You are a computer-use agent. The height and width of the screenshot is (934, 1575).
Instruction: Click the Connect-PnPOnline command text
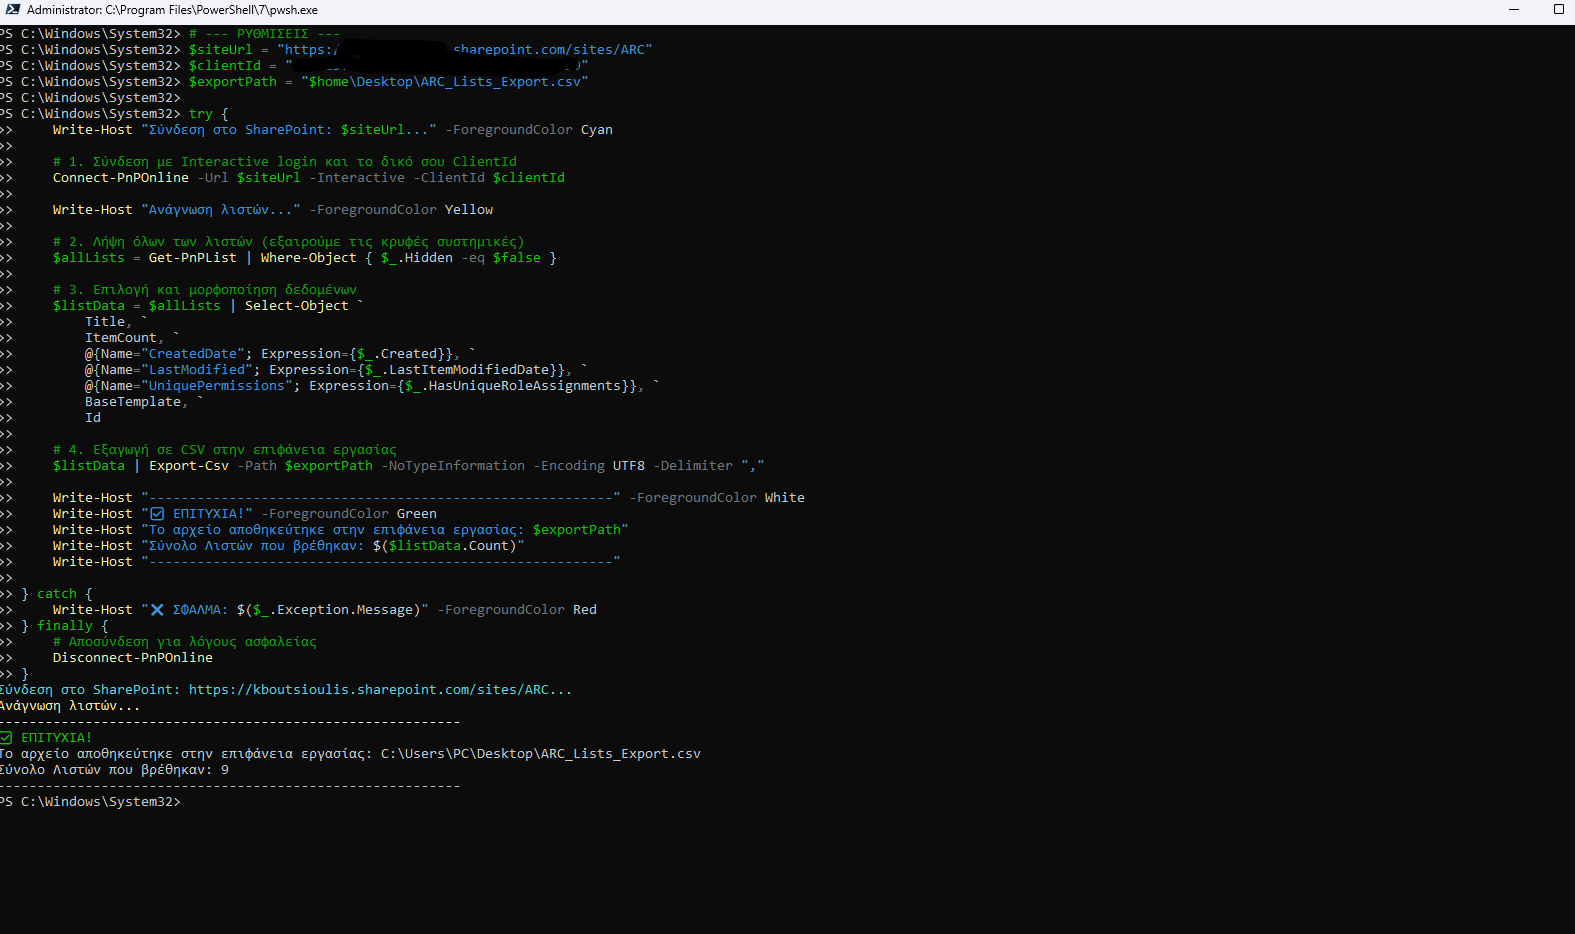tap(120, 178)
